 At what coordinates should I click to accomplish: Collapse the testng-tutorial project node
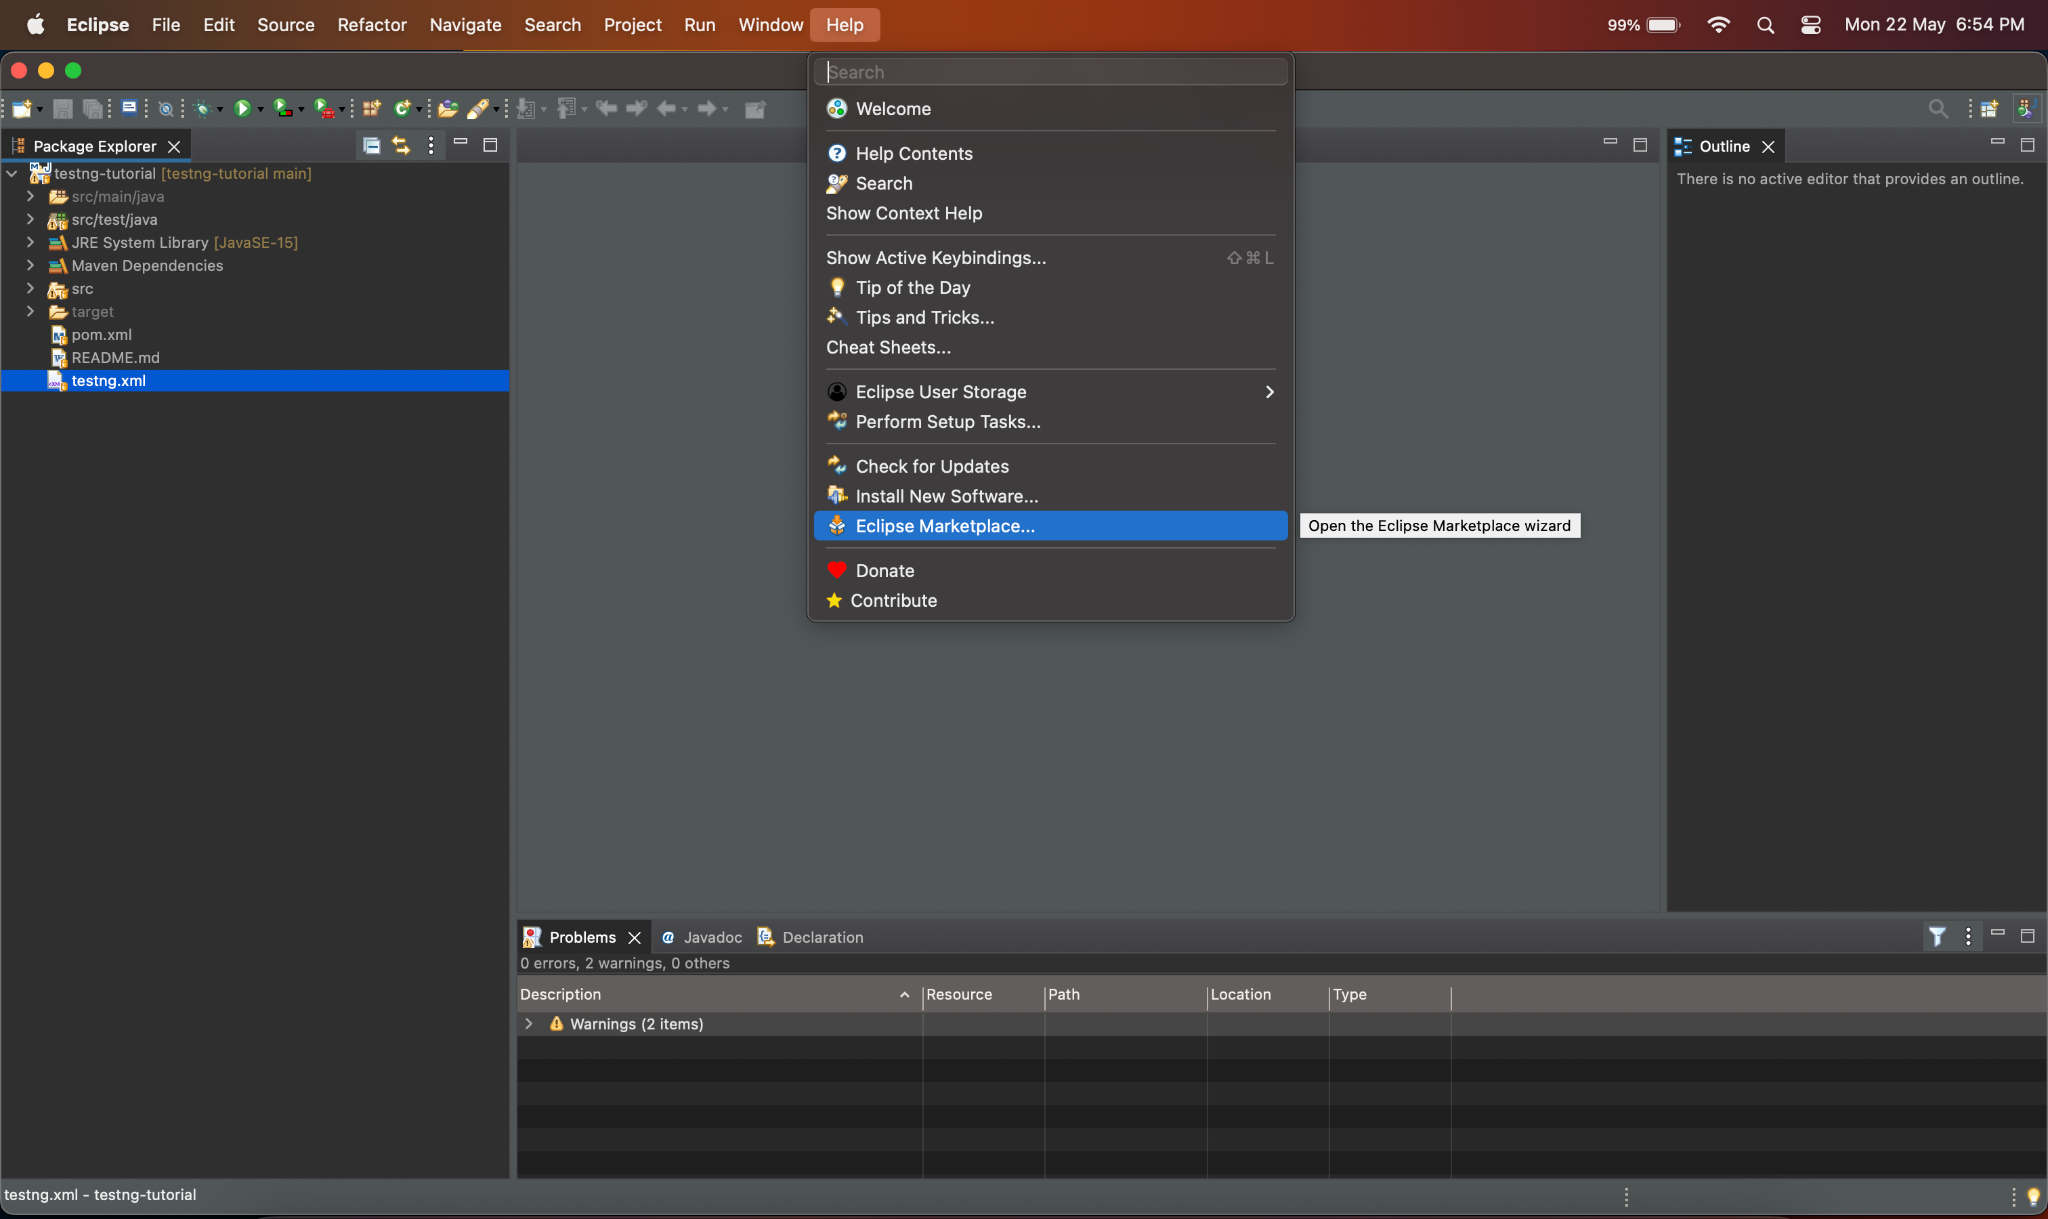click(x=10, y=173)
